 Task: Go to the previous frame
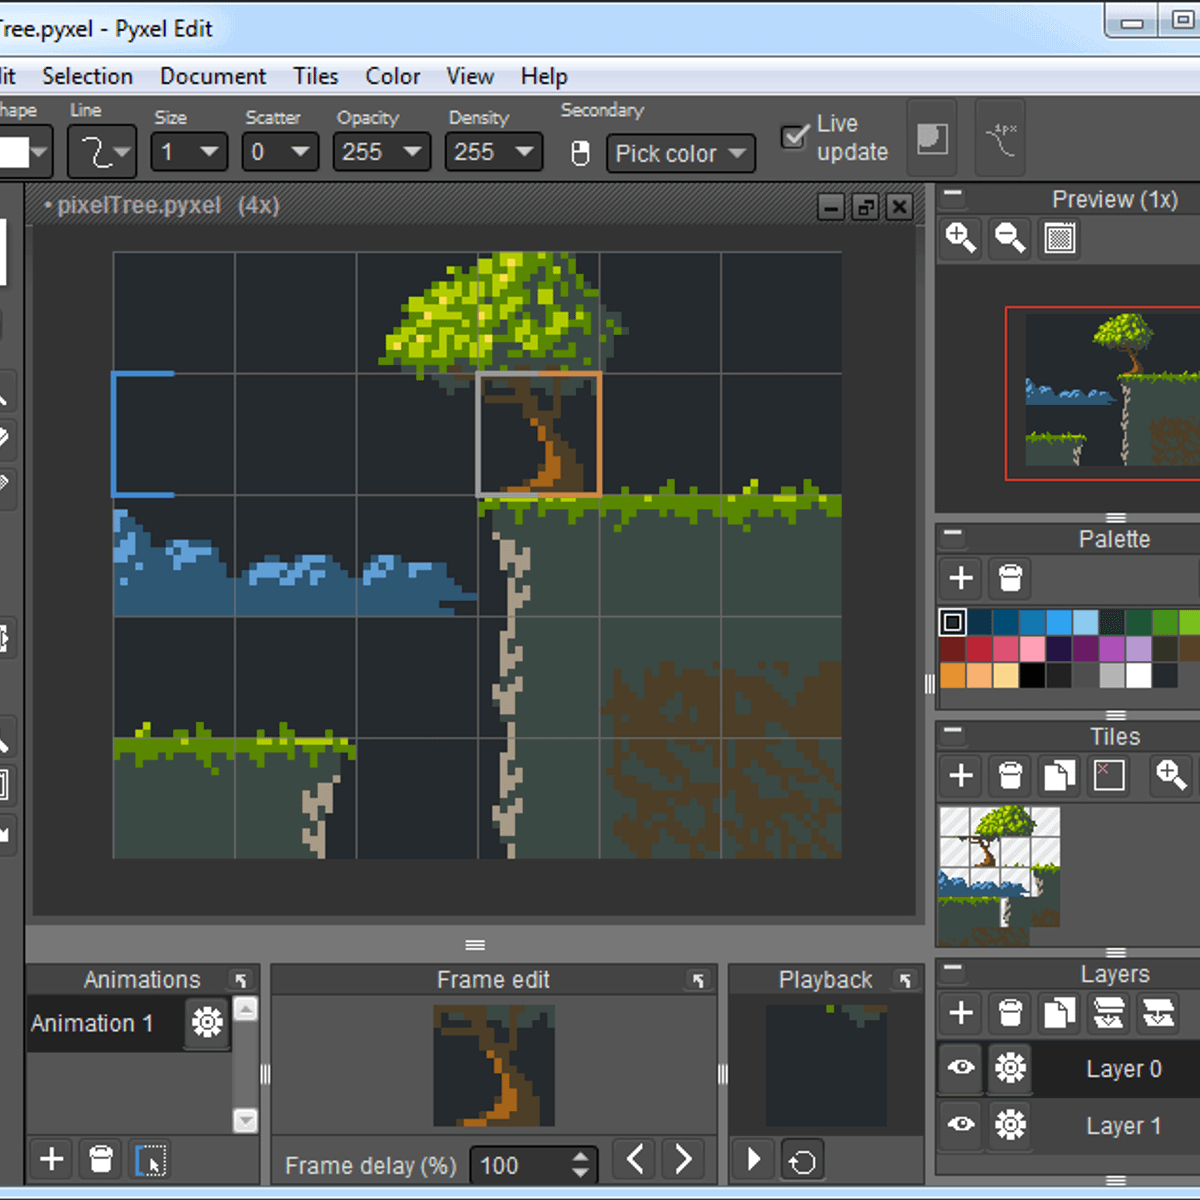click(635, 1159)
